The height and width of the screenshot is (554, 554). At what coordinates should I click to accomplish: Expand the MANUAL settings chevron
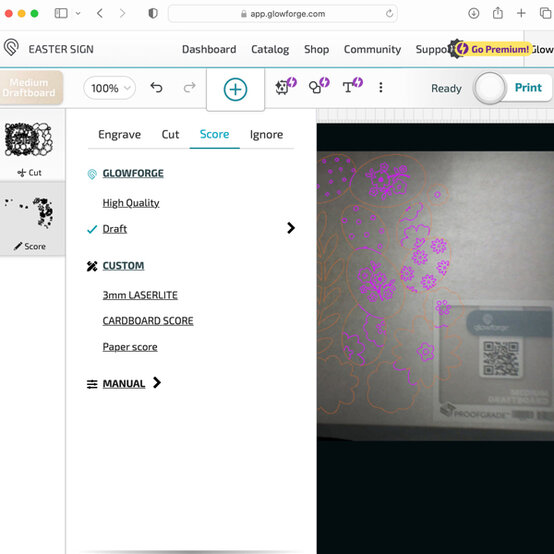coord(157,382)
